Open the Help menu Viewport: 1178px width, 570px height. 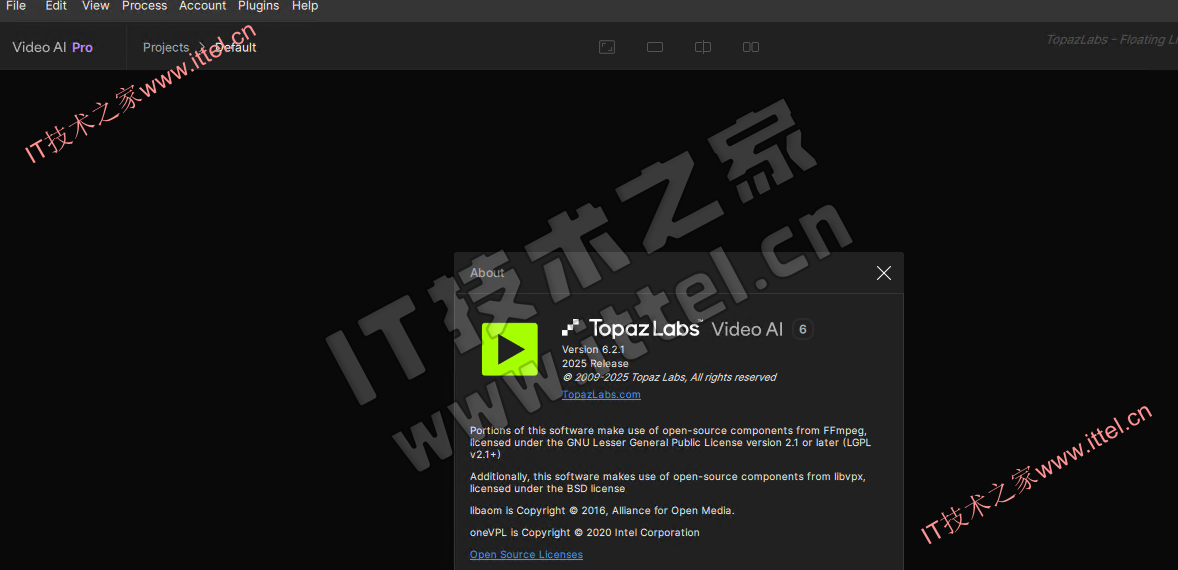[305, 6]
